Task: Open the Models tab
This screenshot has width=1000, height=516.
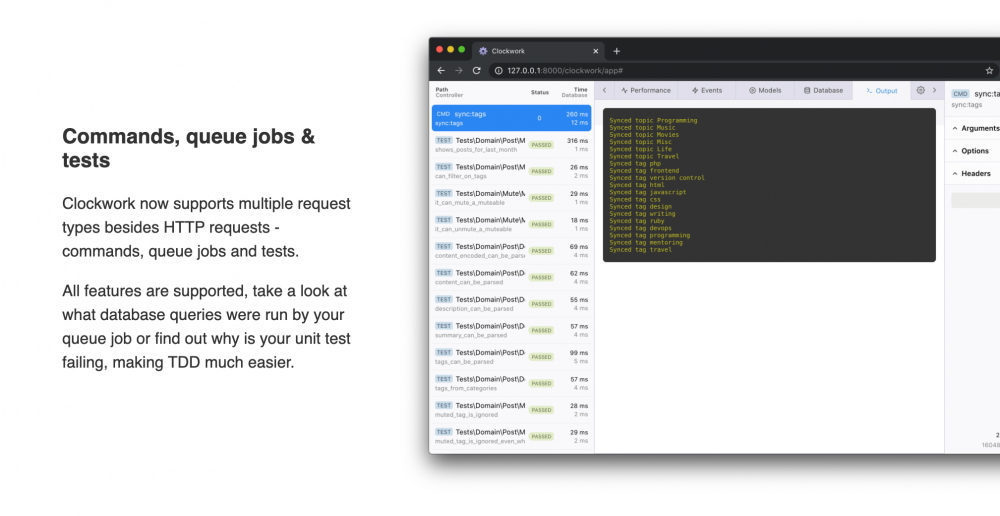Action: pos(765,90)
